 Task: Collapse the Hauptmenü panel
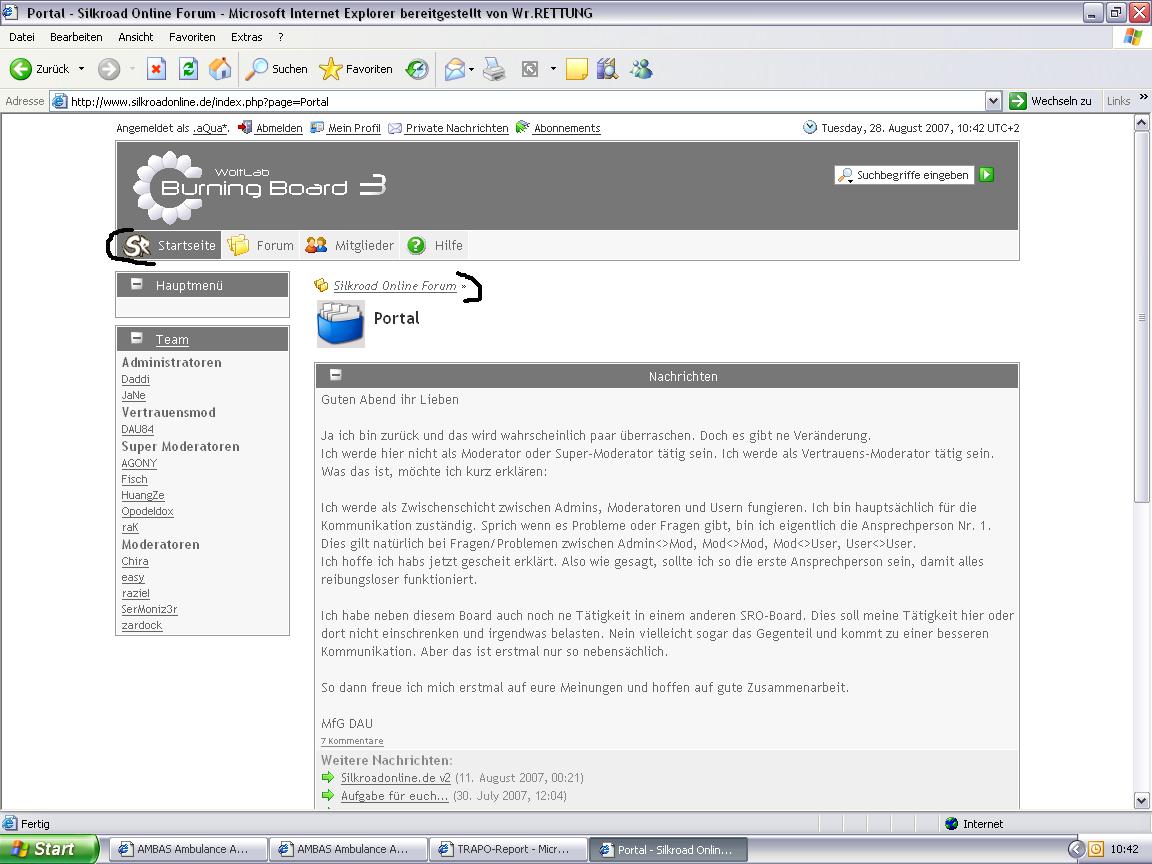pos(137,285)
